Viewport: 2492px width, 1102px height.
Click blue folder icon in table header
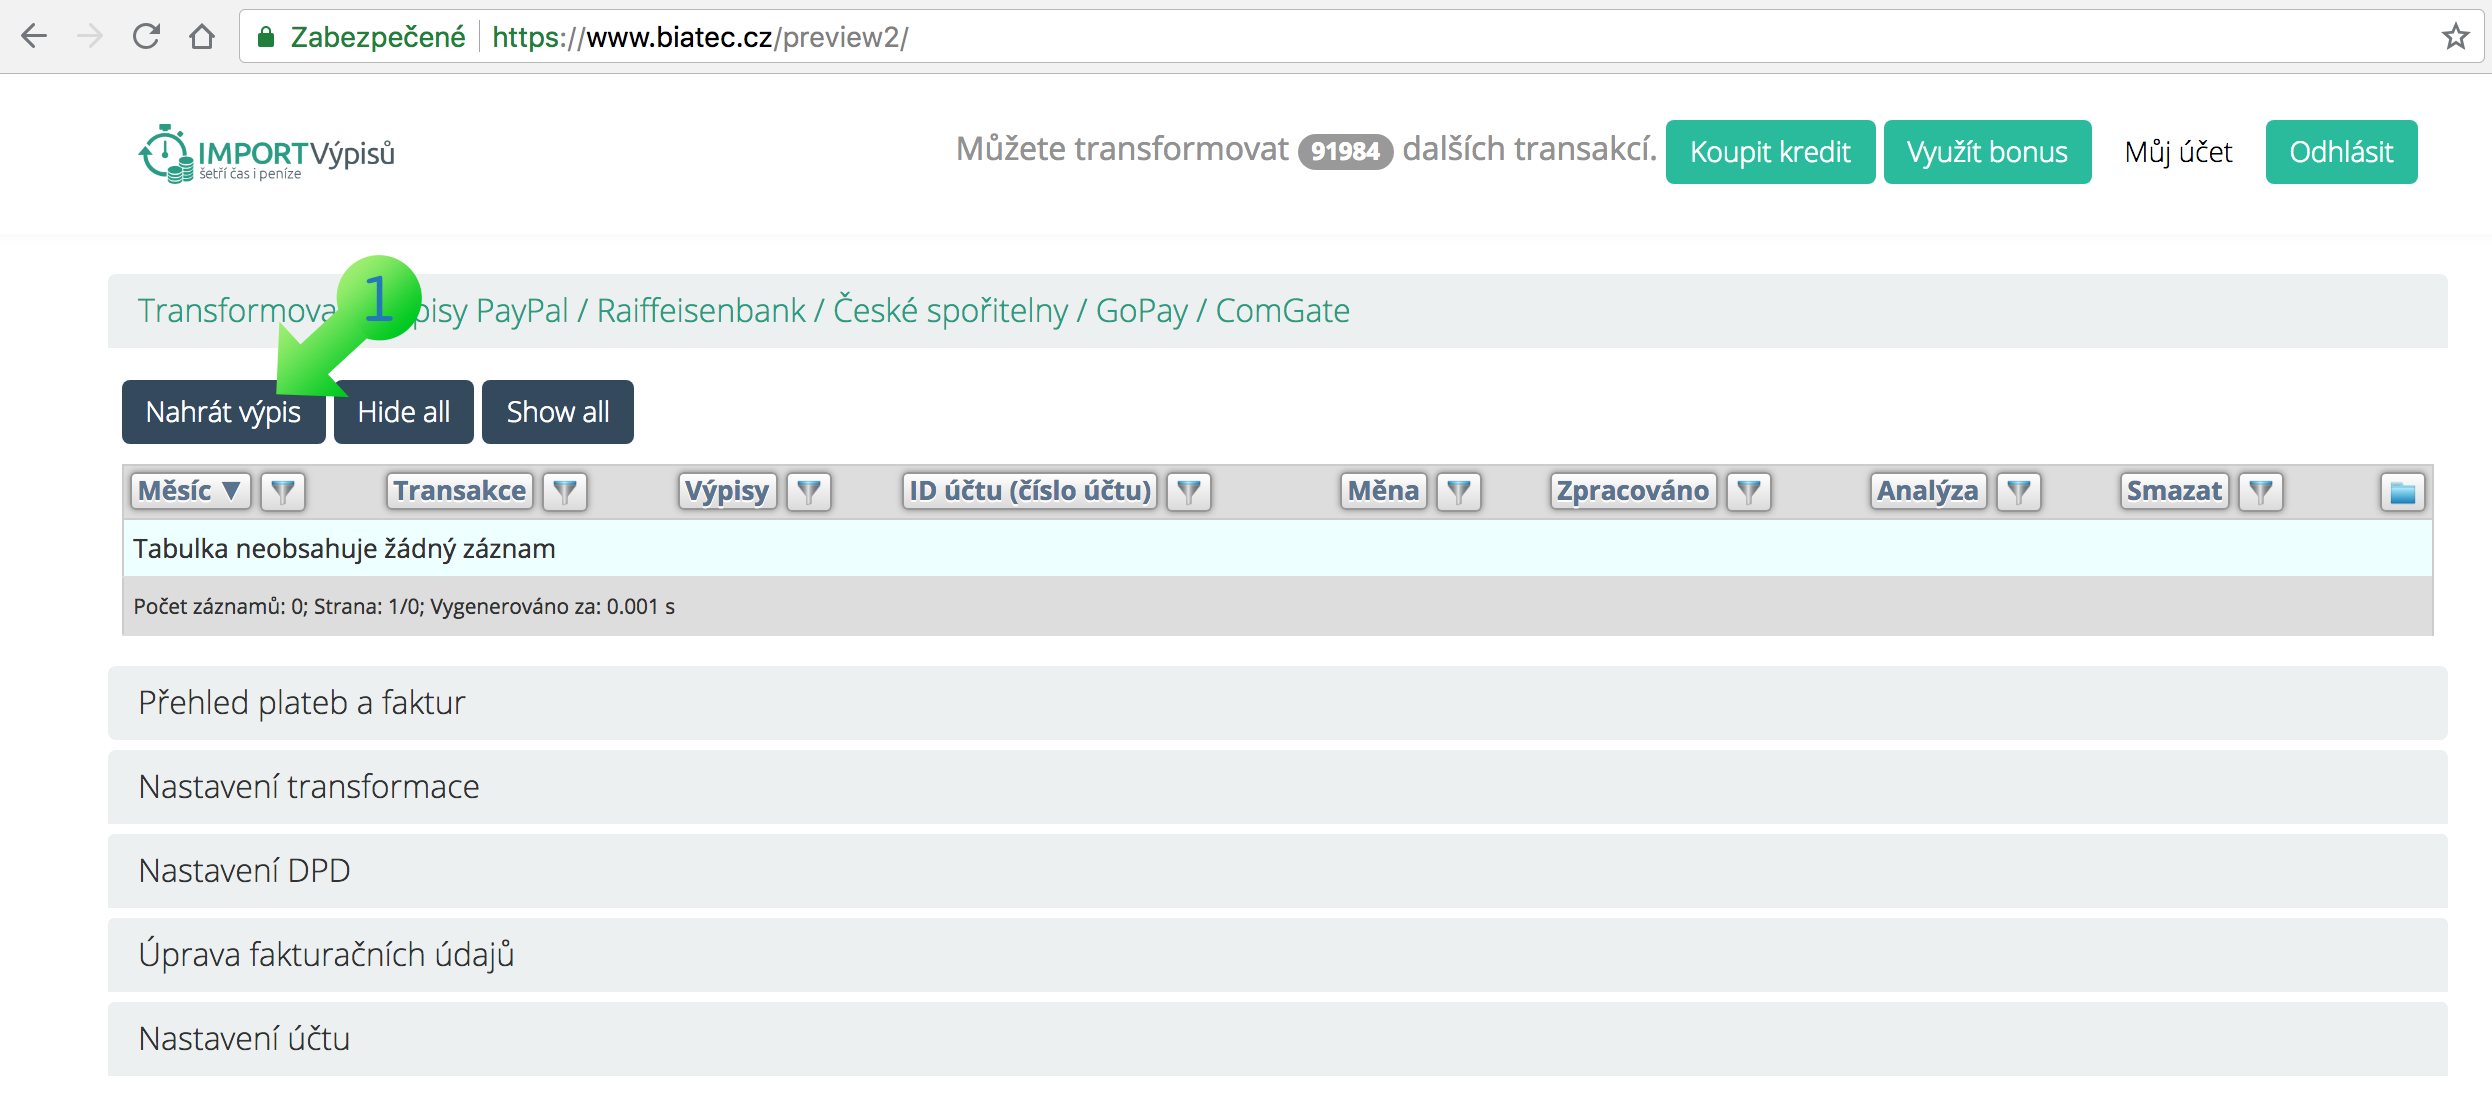click(x=2402, y=491)
